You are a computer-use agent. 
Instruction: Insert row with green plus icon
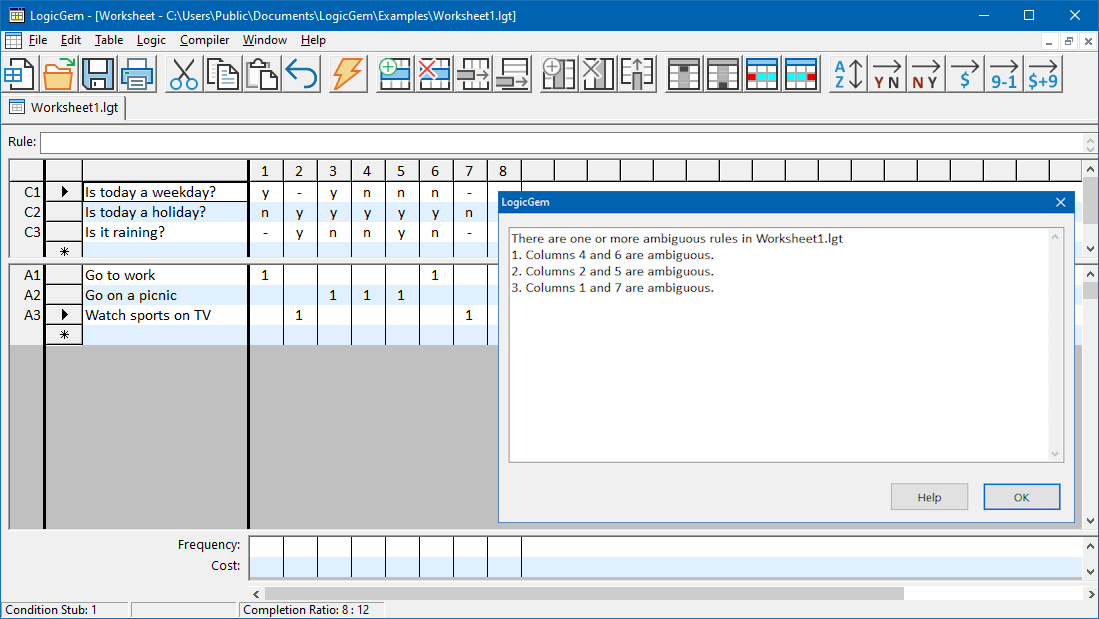[x=395, y=74]
